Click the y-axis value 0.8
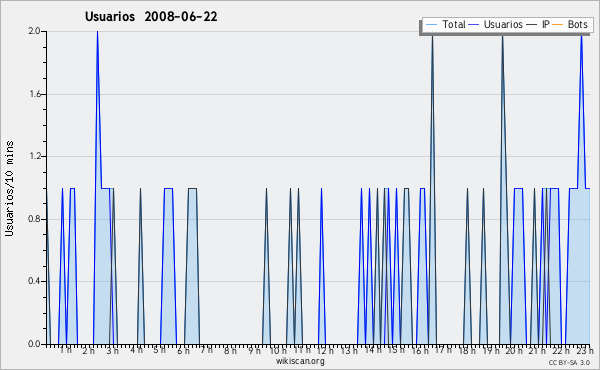Viewport: 600px width, 370px height. pyautogui.click(x=34, y=219)
